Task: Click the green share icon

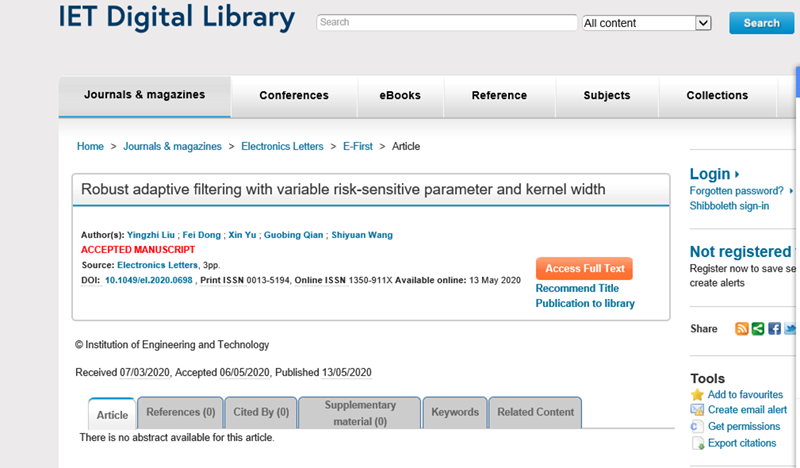Action: click(758, 329)
